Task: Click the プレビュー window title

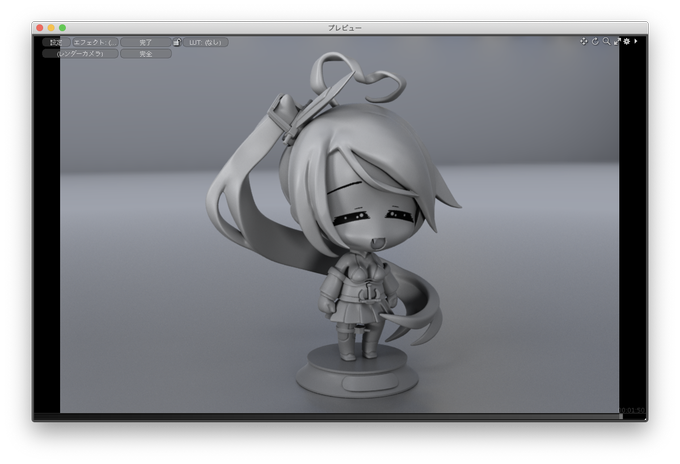Action: pos(345,28)
